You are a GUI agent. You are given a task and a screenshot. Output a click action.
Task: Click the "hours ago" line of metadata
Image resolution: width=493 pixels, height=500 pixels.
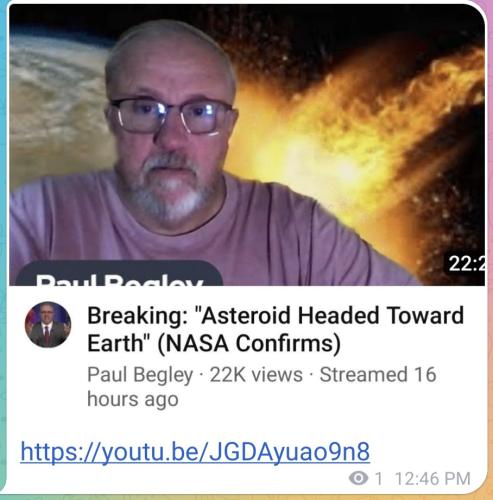pos(133,399)
